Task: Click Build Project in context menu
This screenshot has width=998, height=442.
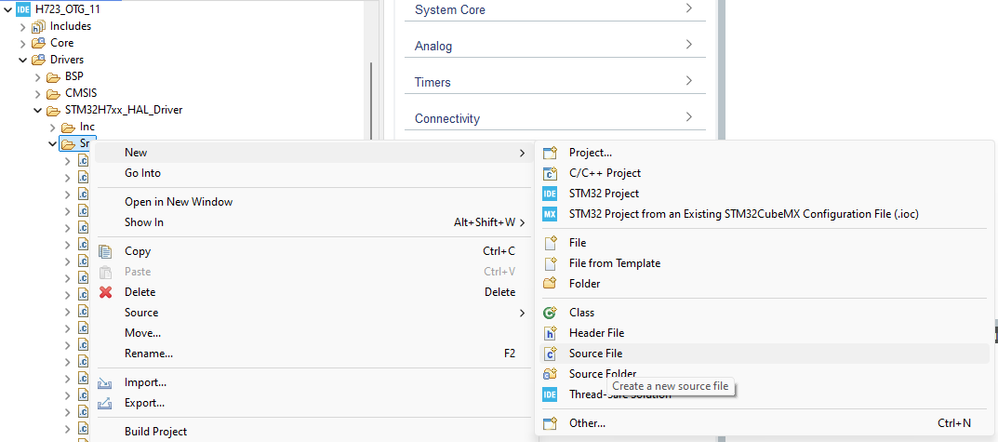Action: point(312,431)
